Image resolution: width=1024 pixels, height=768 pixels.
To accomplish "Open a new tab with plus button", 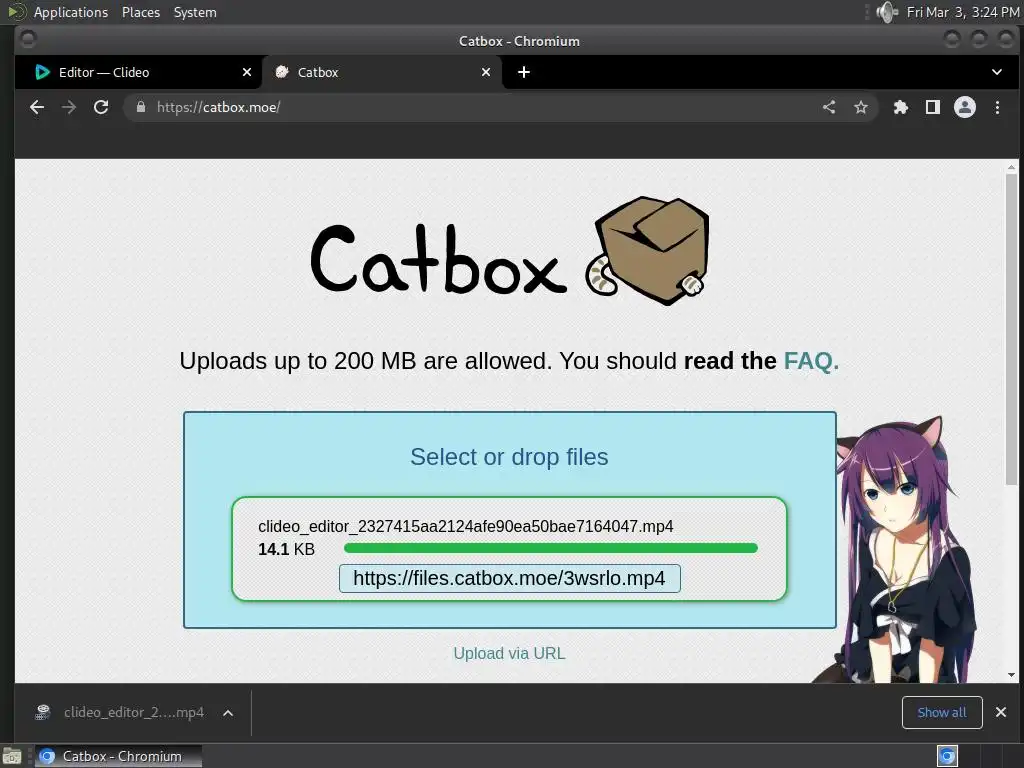I will pyautogui.click(x=524, y=72).
